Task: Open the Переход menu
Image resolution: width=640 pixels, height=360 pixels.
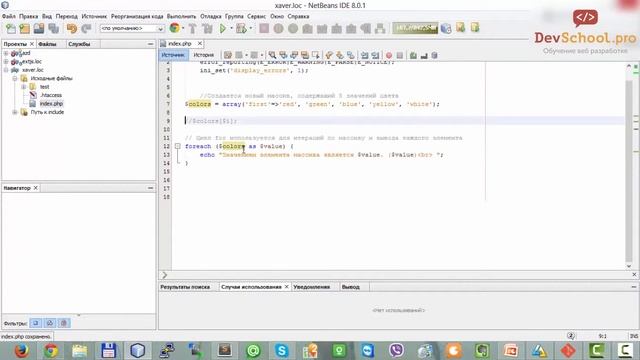Action: (x=67, y=16)
